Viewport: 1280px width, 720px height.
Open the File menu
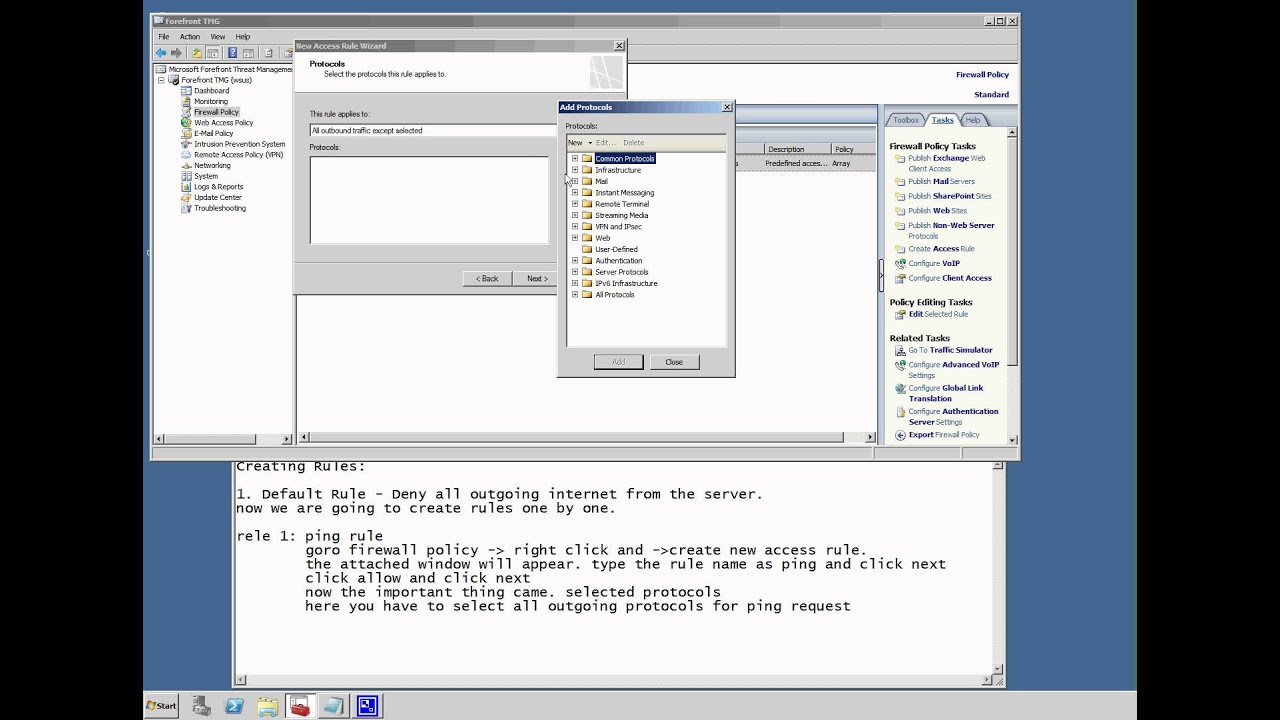tap(163, 36)
